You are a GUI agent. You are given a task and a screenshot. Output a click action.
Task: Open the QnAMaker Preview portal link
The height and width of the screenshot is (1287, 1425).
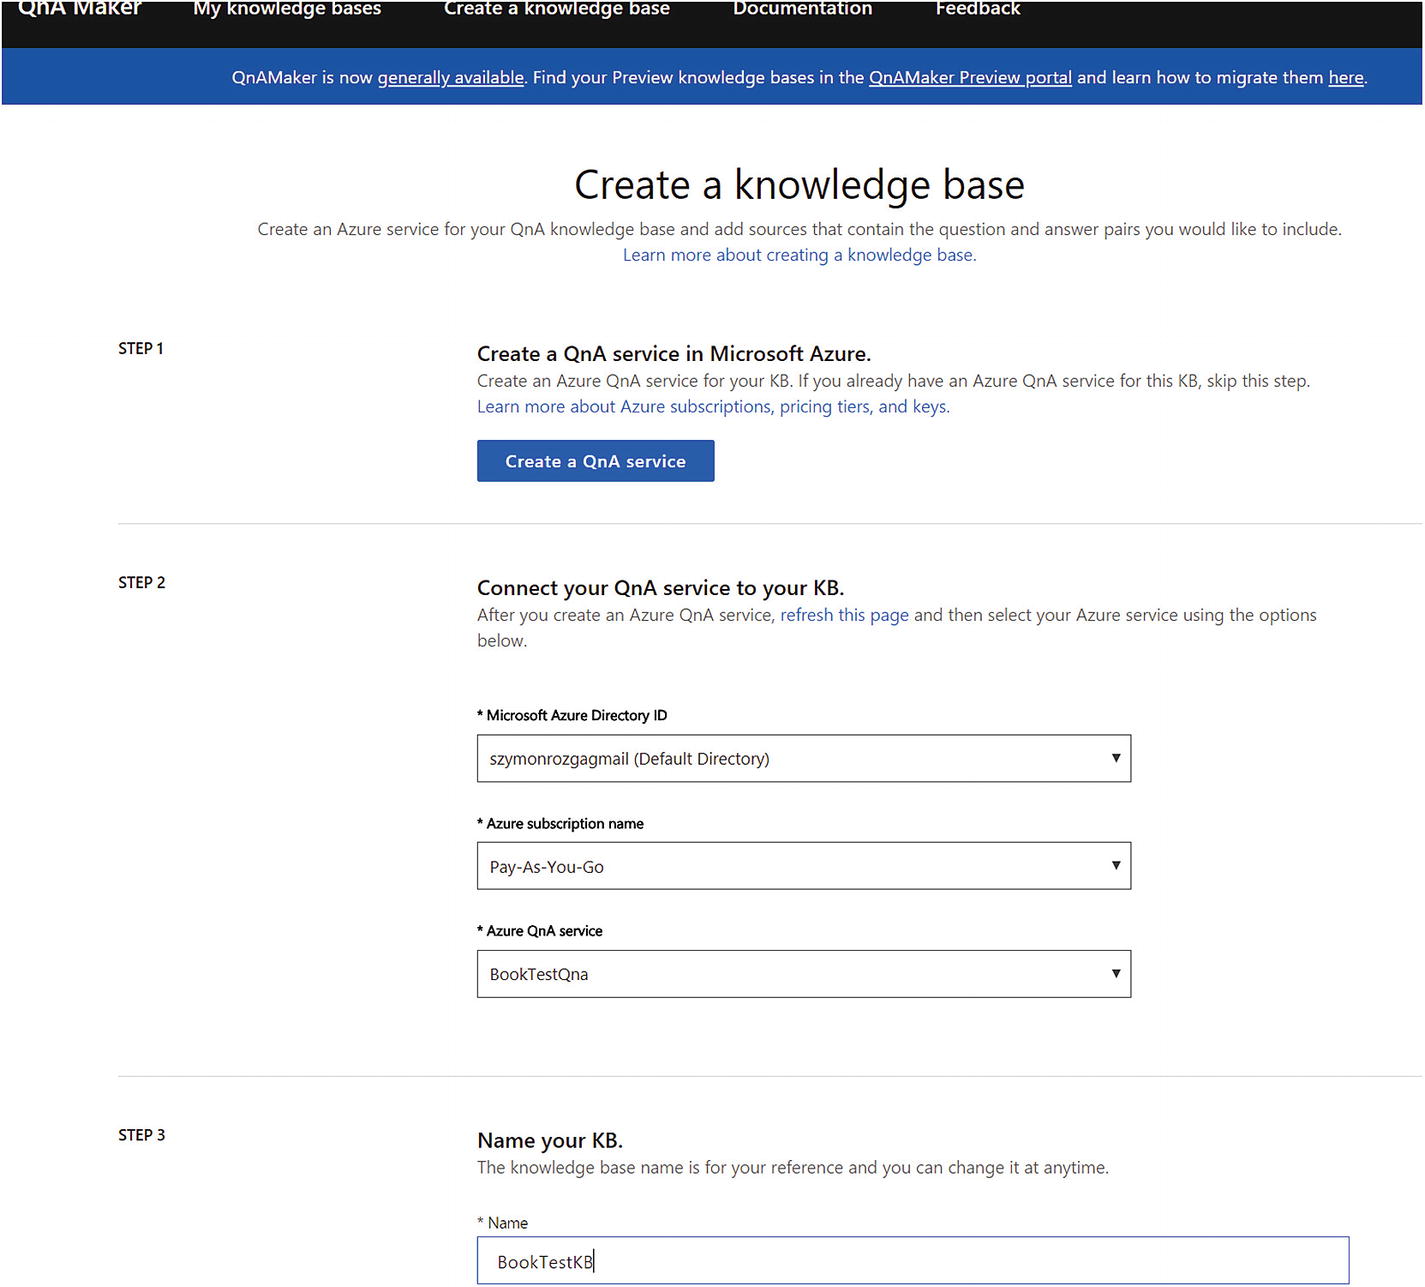[x=970, y=77]
